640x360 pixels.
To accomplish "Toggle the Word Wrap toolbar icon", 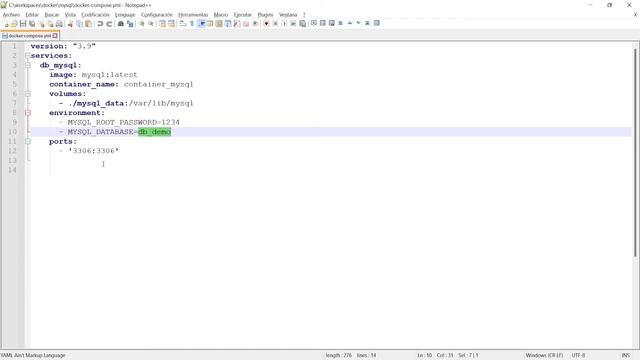I will 182,24.
